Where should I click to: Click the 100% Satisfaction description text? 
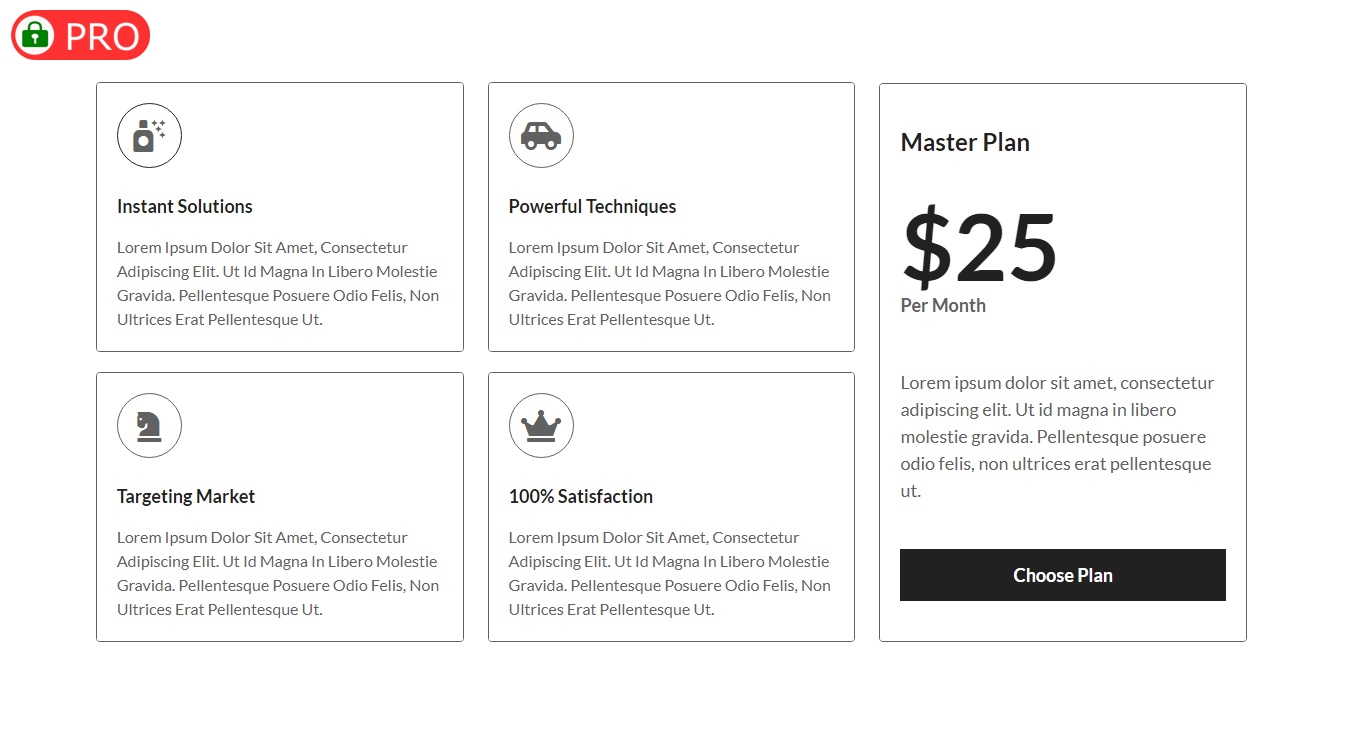670,574
